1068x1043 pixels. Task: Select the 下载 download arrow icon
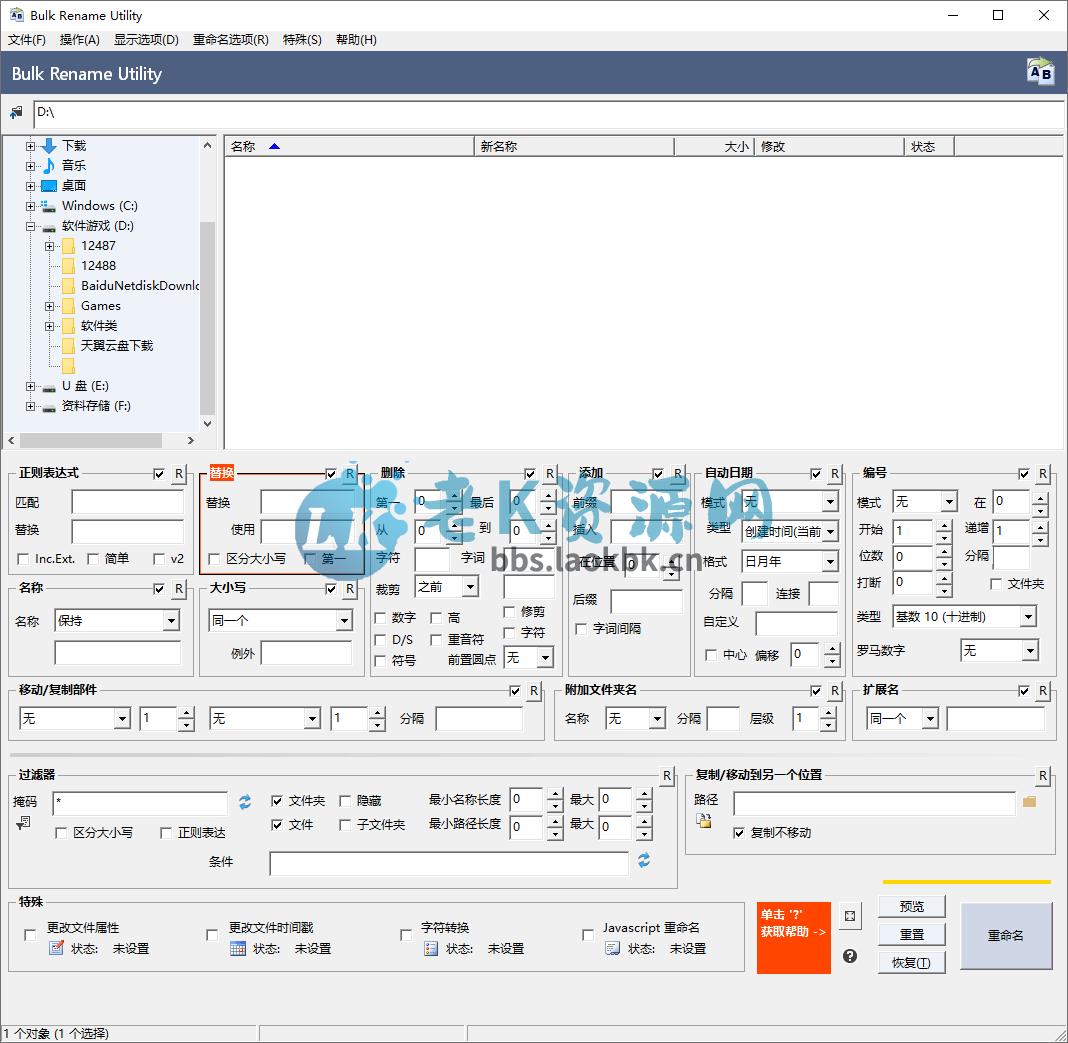[x=49, y=146]
